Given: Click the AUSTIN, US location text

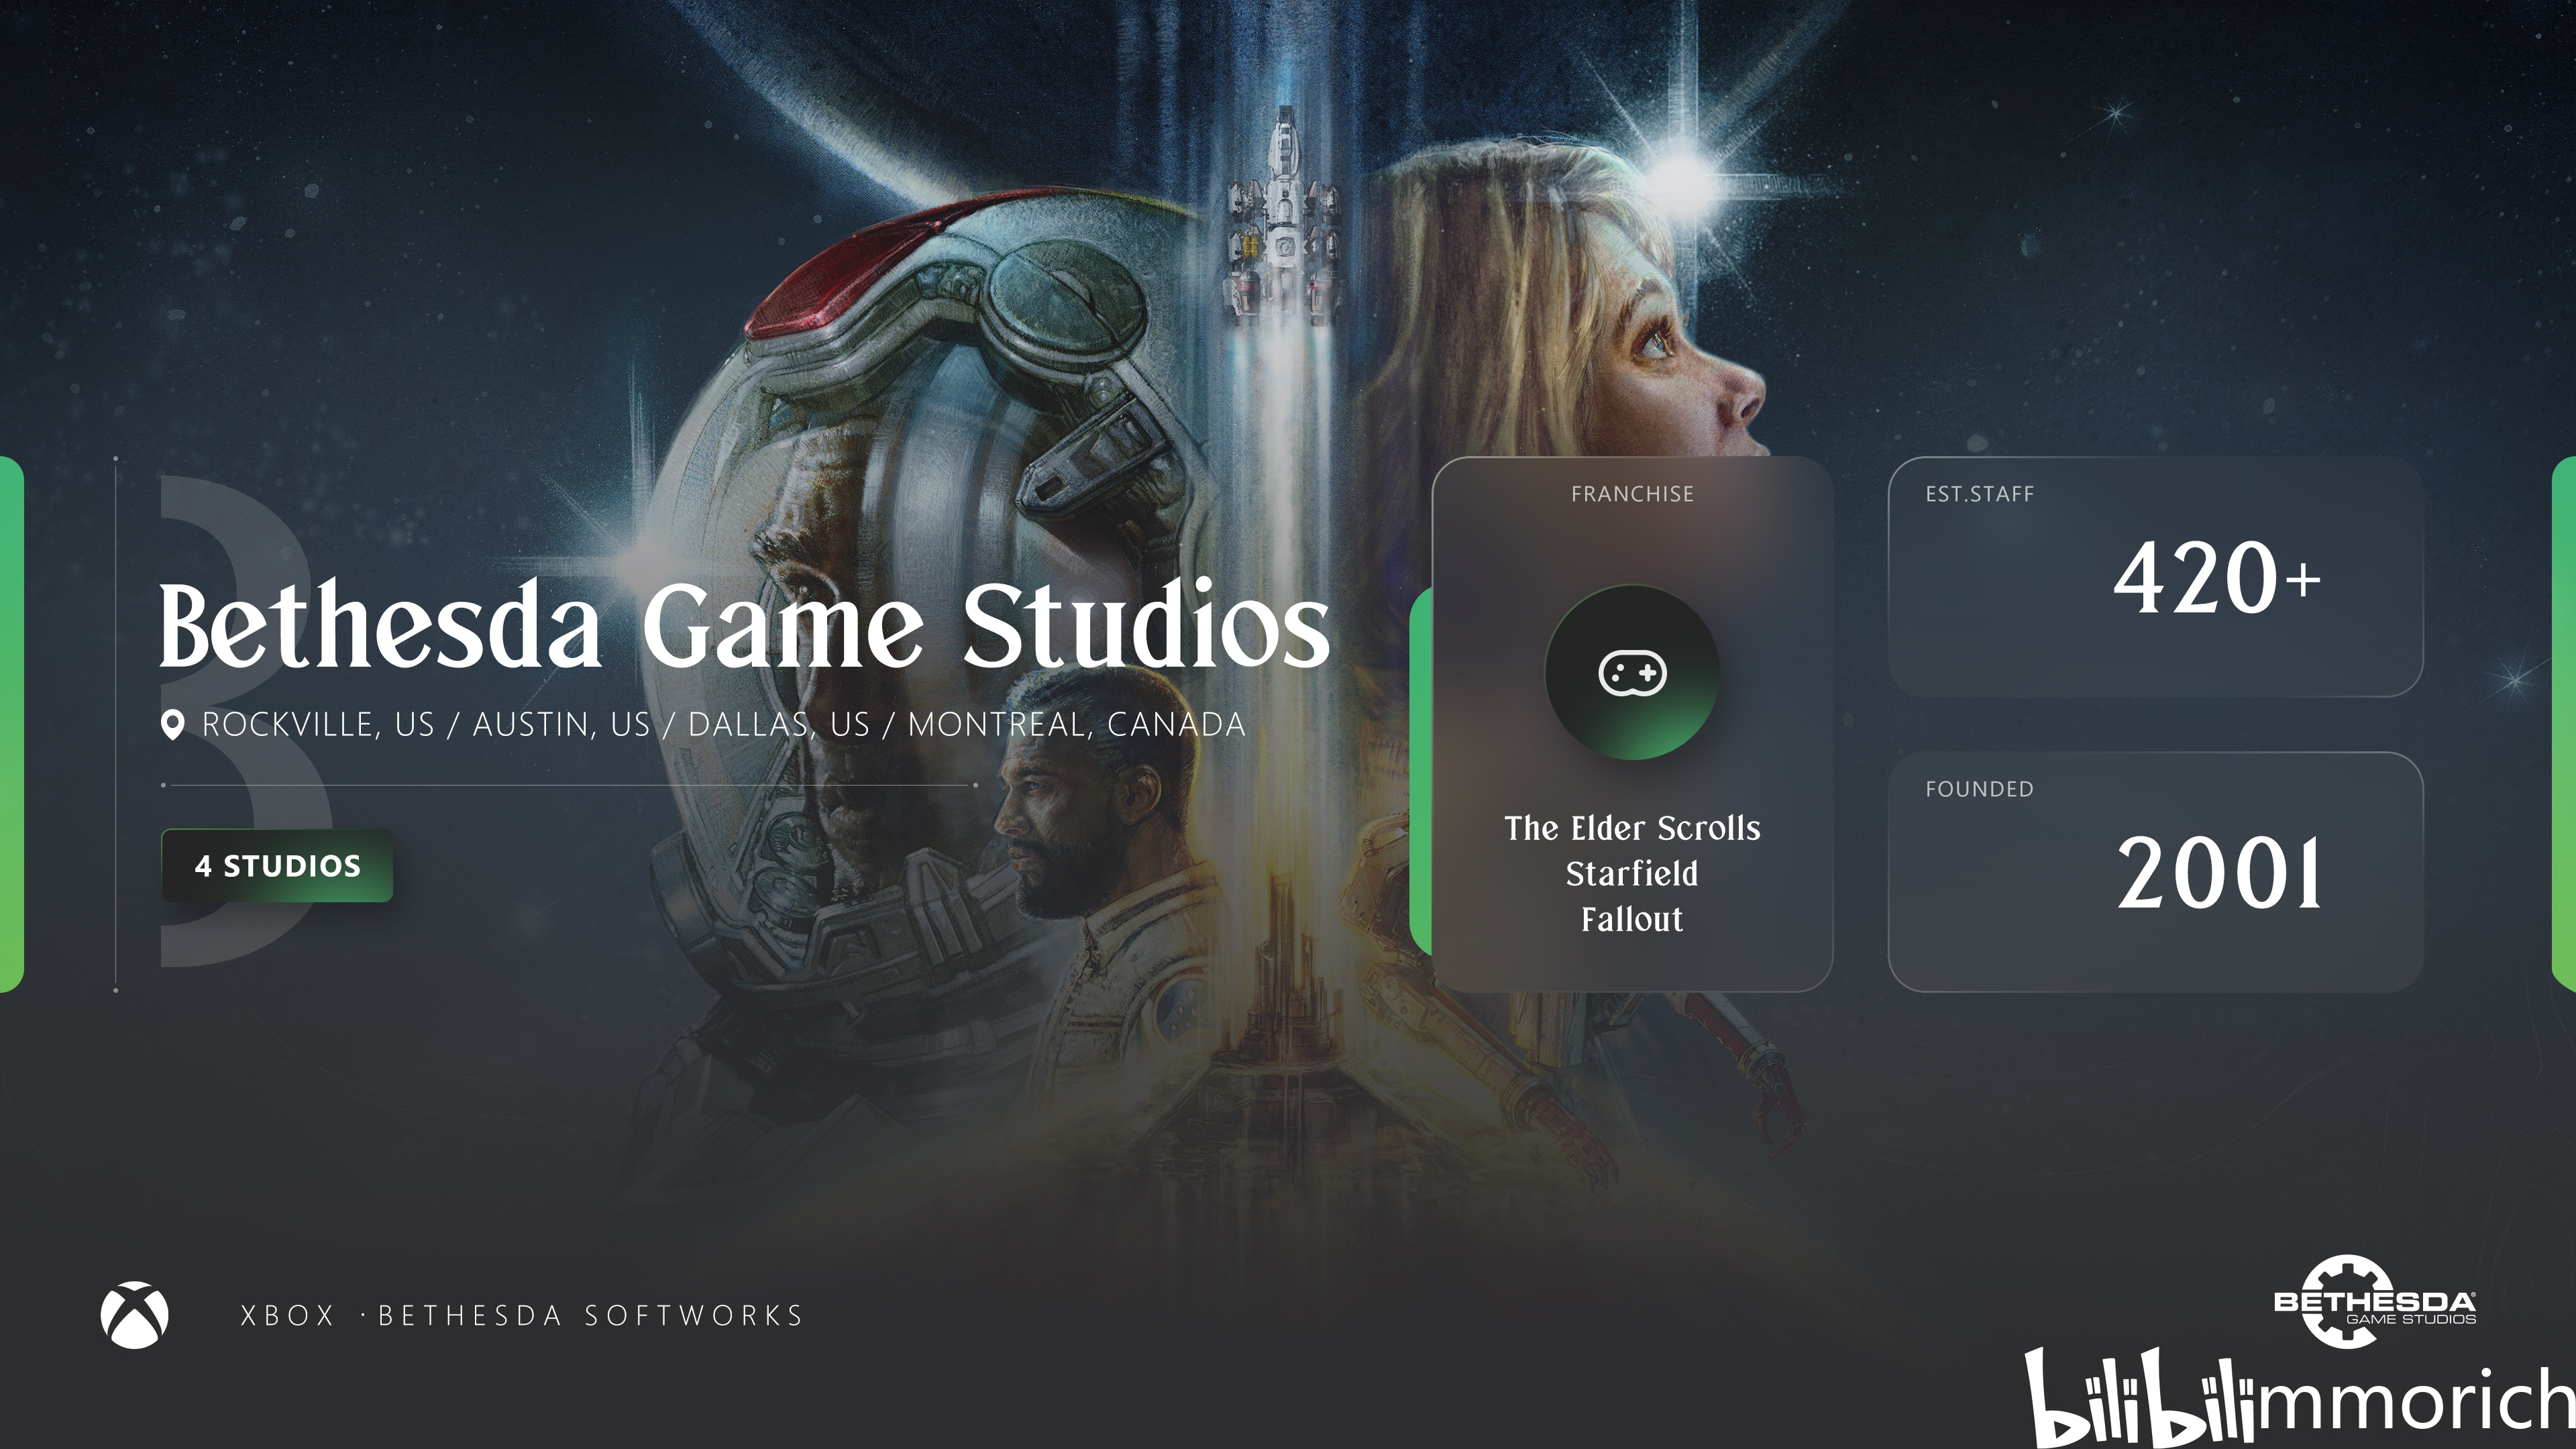Looking at the screenshot, I should coord(561,724).
